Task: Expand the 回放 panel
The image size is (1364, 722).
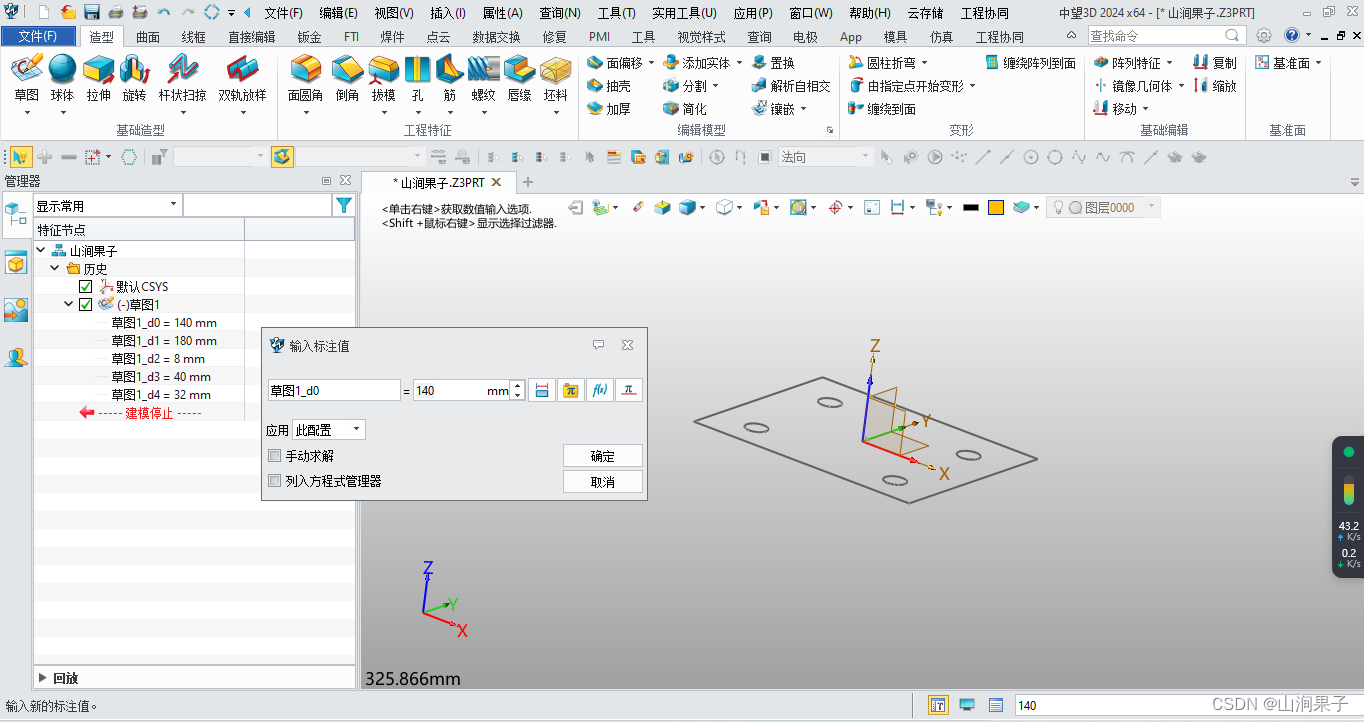Action: point(42,678)
